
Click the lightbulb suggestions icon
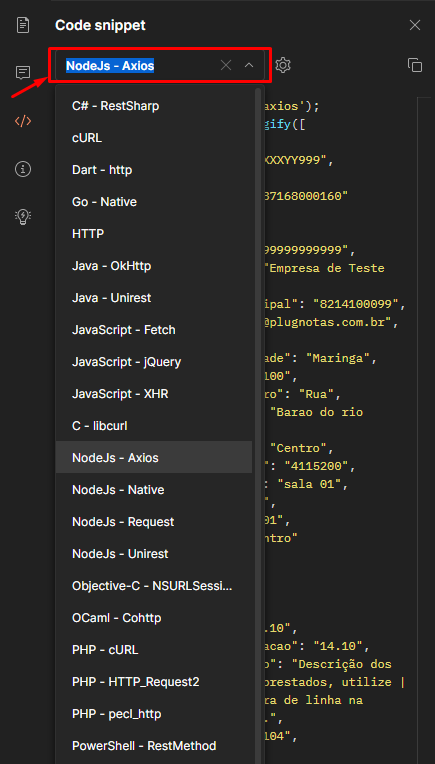pos(23,216)
